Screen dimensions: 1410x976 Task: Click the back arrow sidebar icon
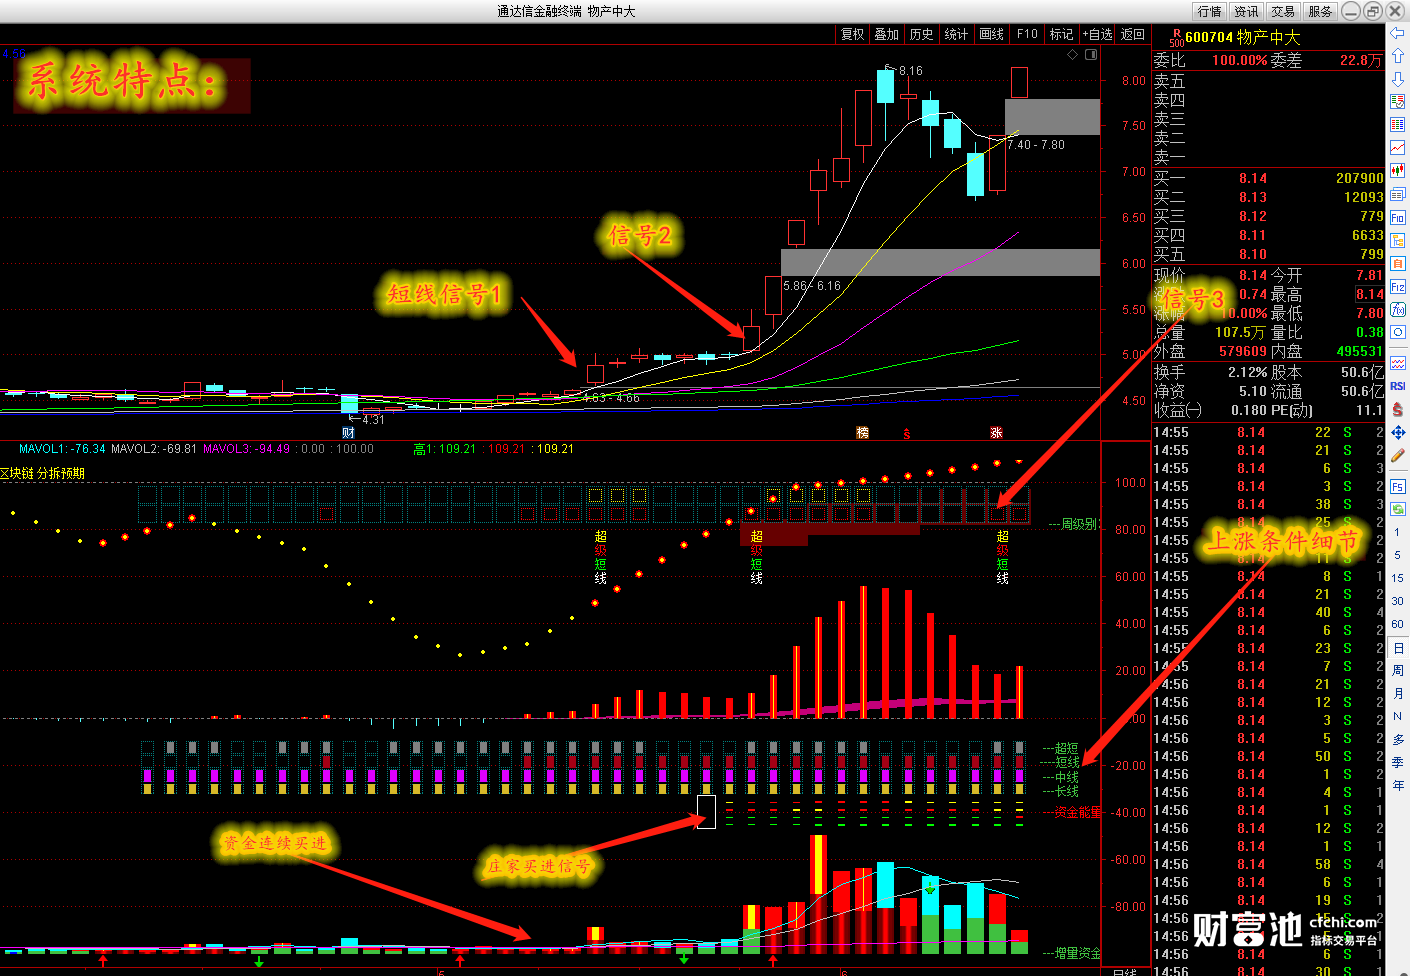[1398, 33]
